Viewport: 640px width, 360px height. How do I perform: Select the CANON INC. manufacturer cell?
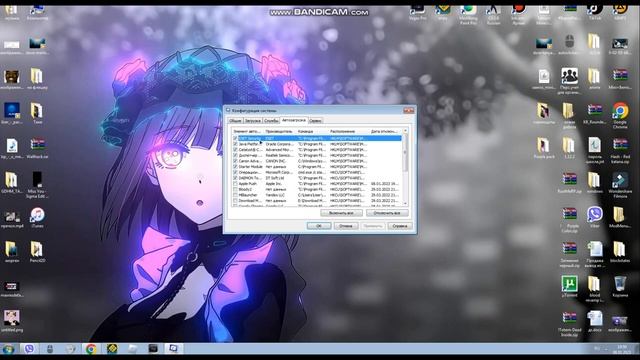pos(276,161)
